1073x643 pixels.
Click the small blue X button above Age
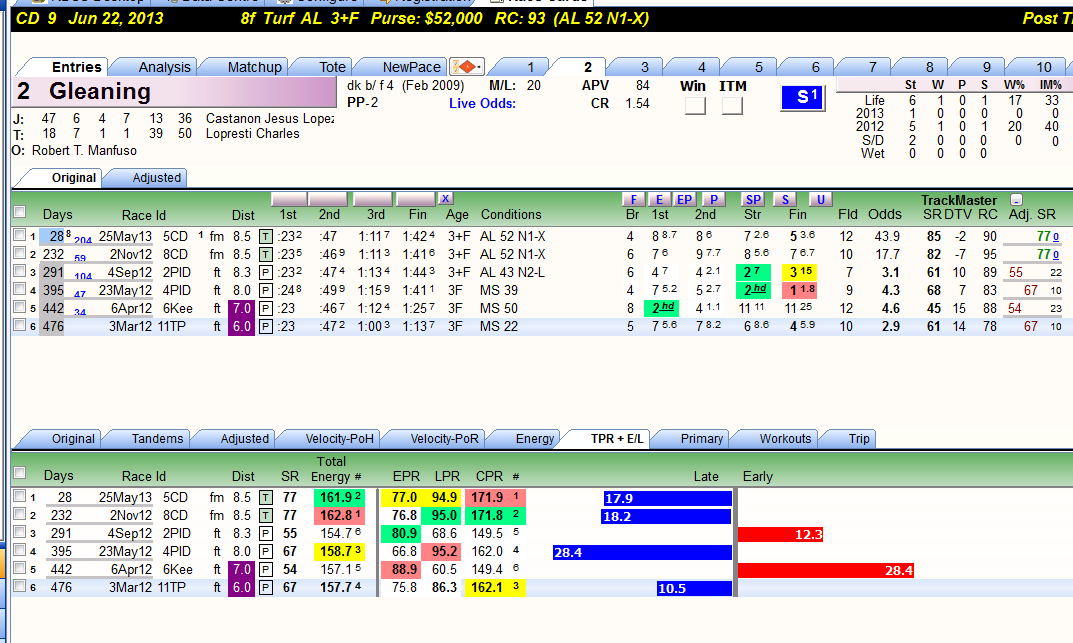coord(445,198)
